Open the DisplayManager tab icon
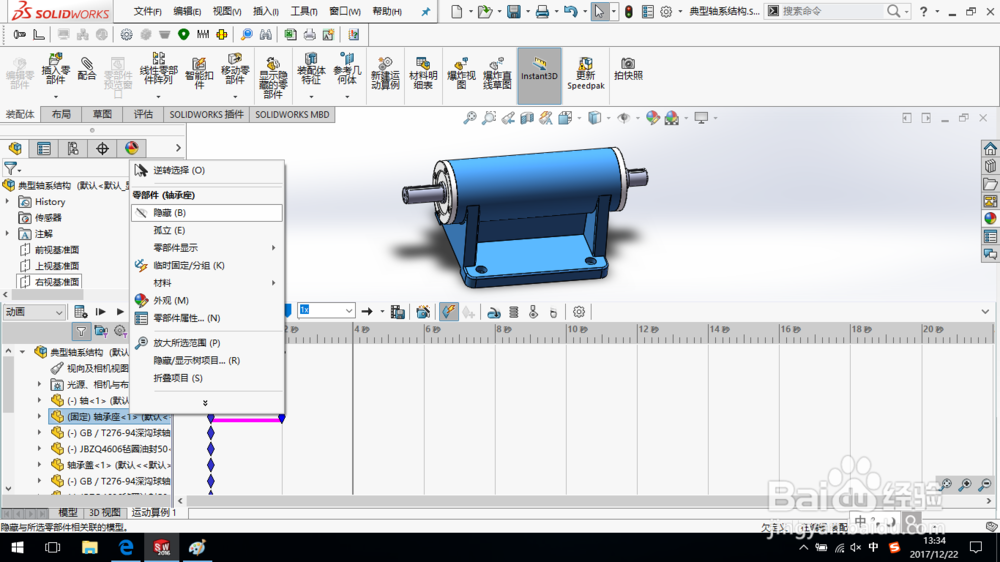This screenshot has width=1000, height=562. click(x=132, y=148)
